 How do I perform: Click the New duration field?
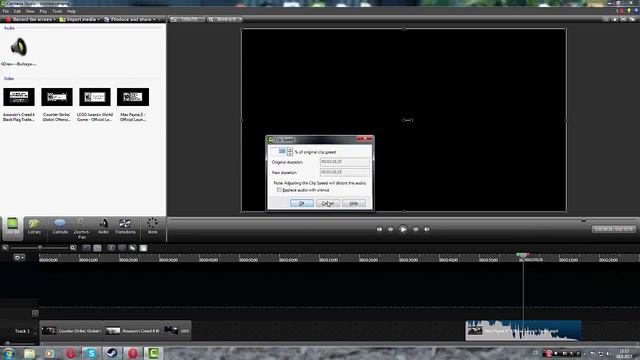click(344, 172)
